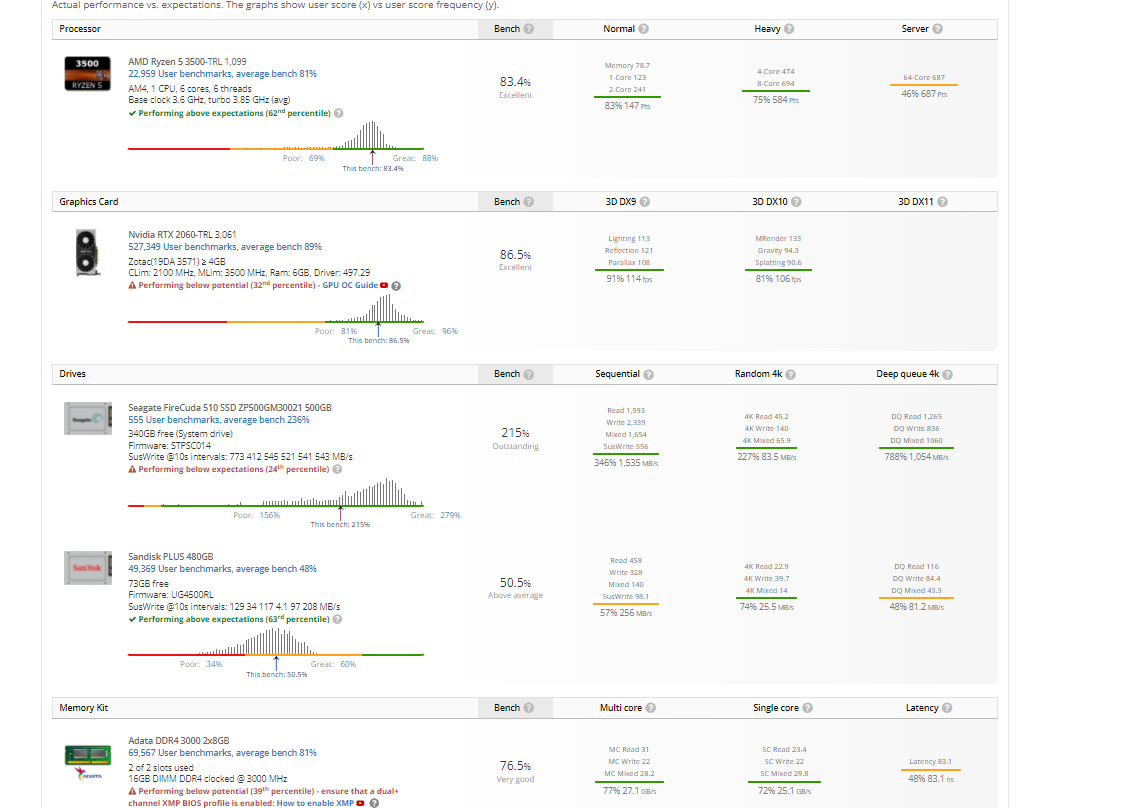Open Seagate FireCuda 510 SSD link

point(230,407)
